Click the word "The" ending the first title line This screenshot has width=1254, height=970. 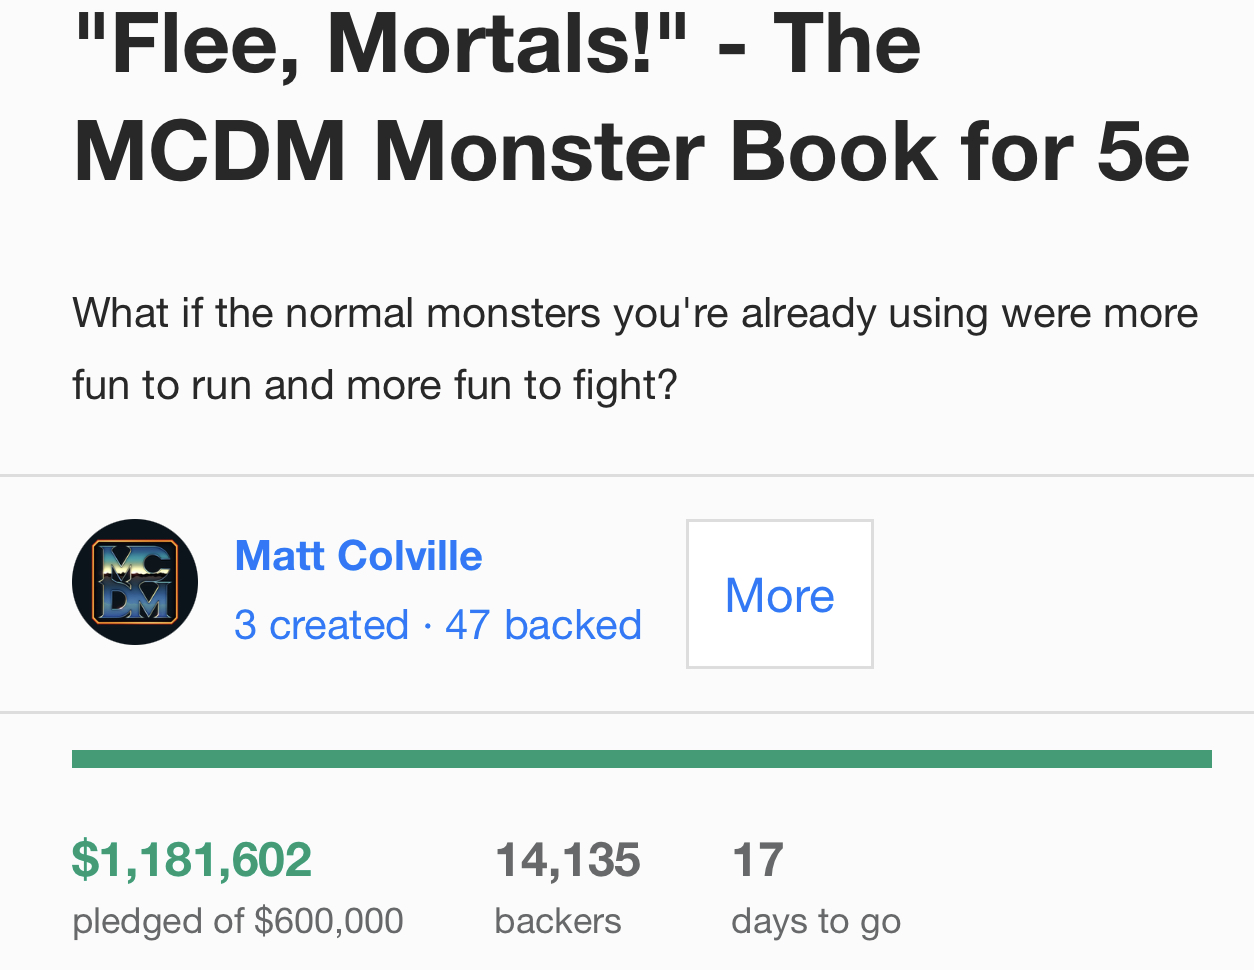(847, 43)
